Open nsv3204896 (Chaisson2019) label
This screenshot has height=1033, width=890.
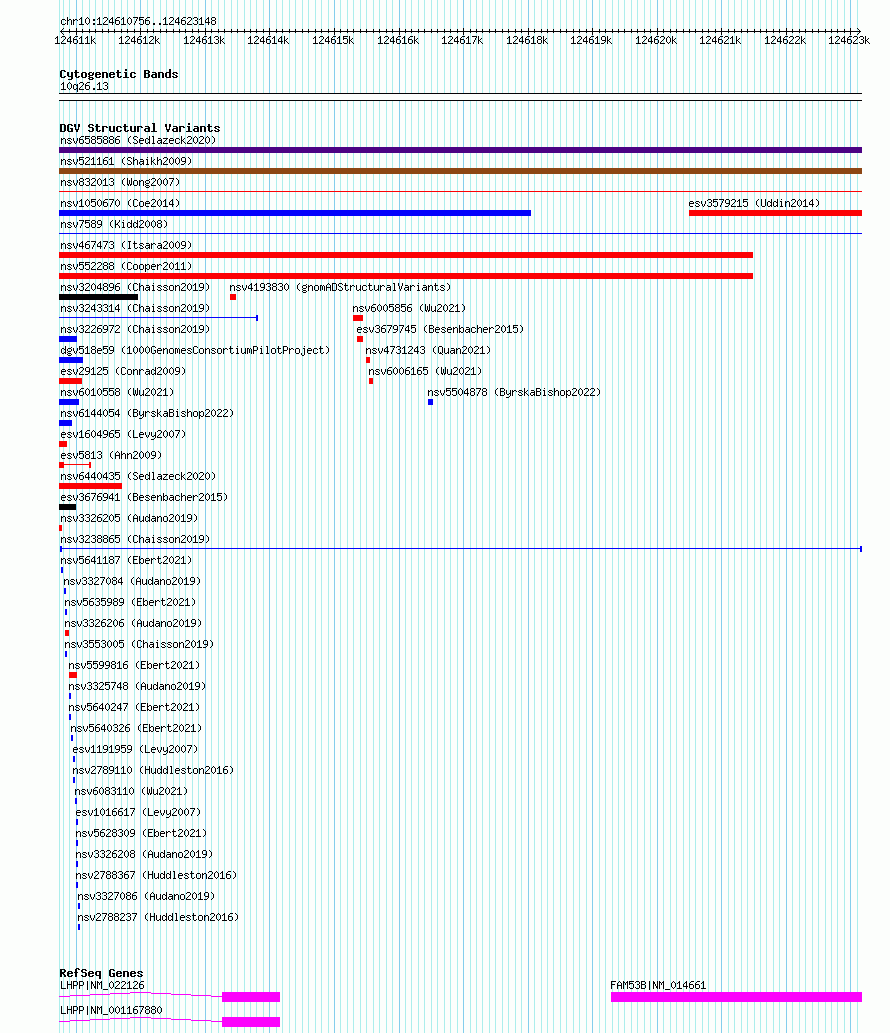(x=135, y=288)
